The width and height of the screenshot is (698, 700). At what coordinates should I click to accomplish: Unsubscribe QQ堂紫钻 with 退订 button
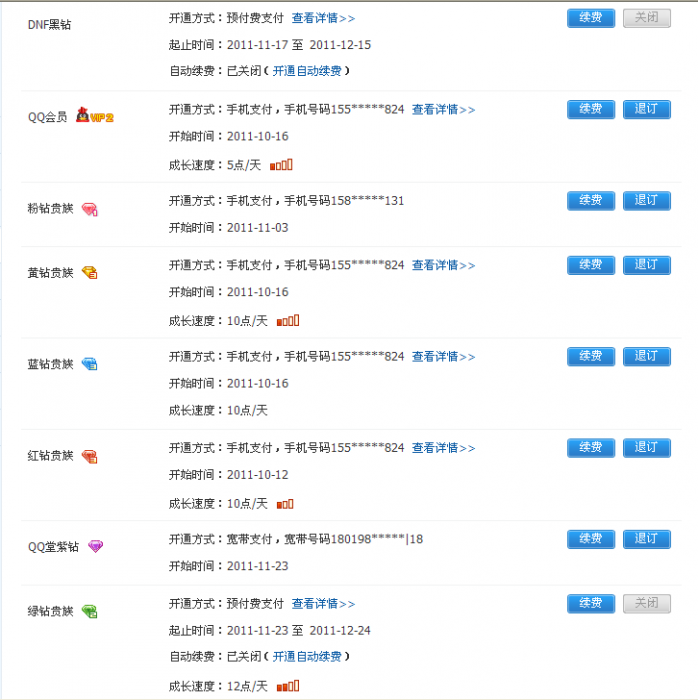tap(647, 539)
